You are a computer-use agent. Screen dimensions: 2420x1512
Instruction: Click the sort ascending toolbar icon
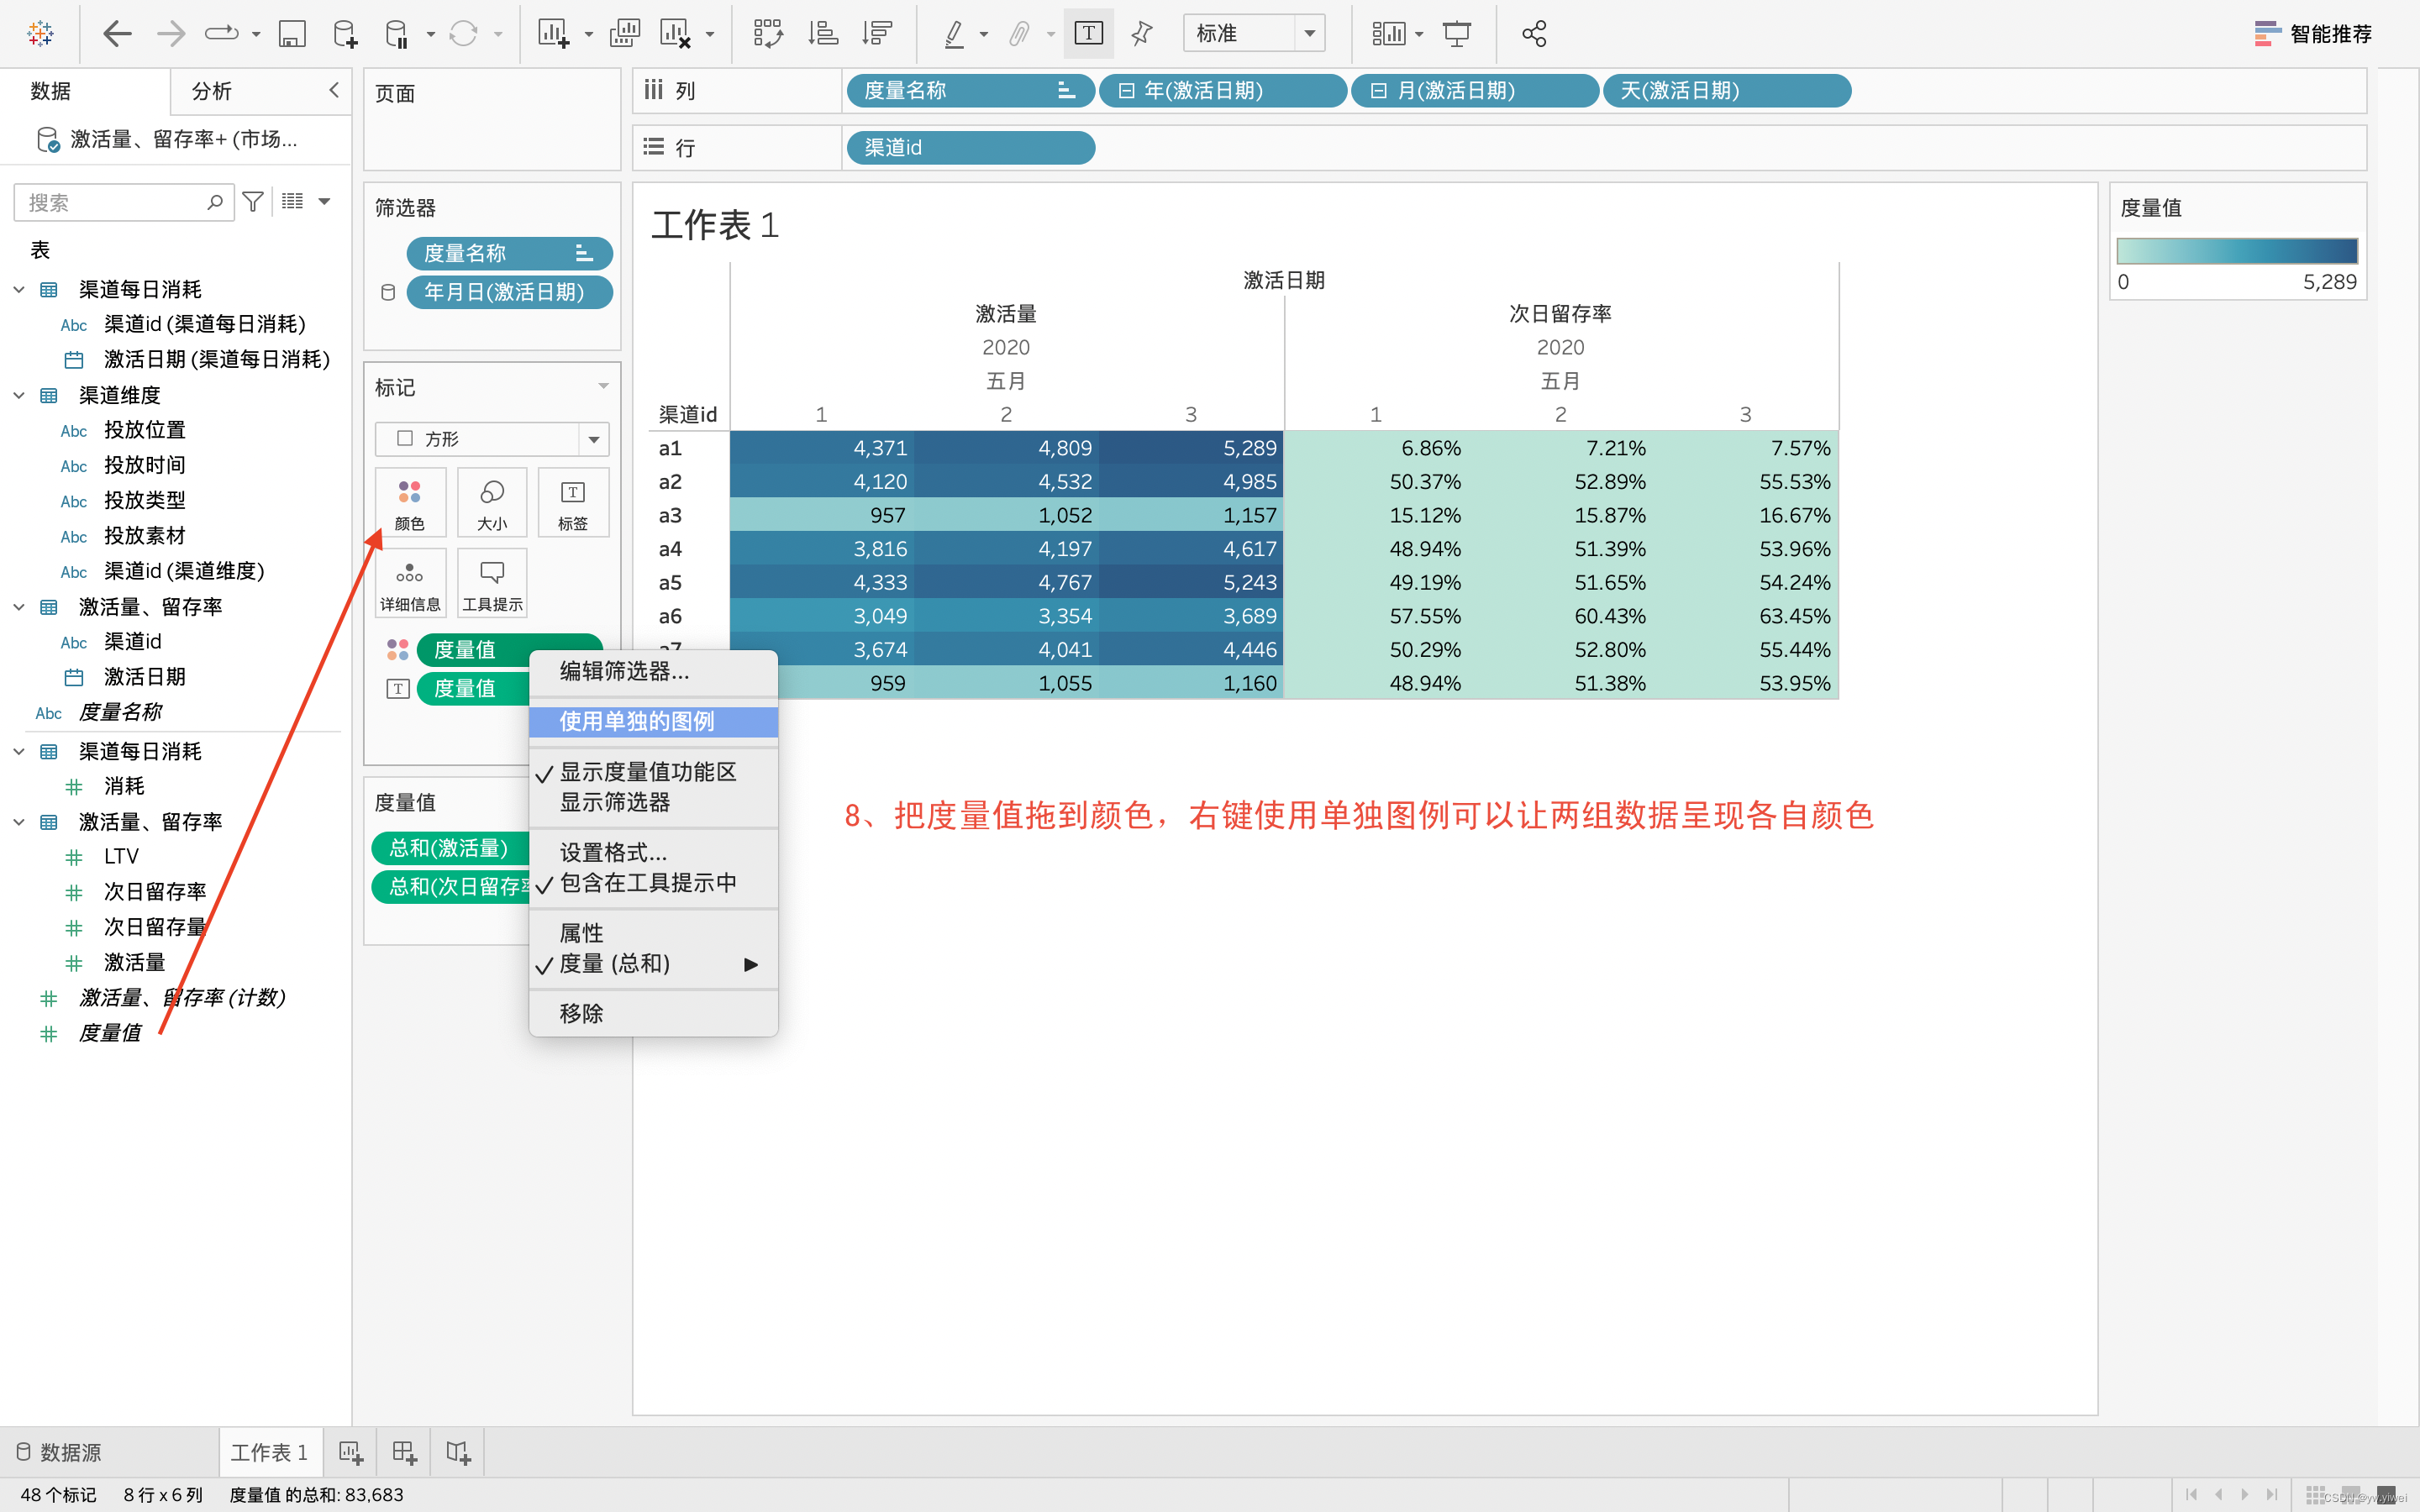[822, 34]
